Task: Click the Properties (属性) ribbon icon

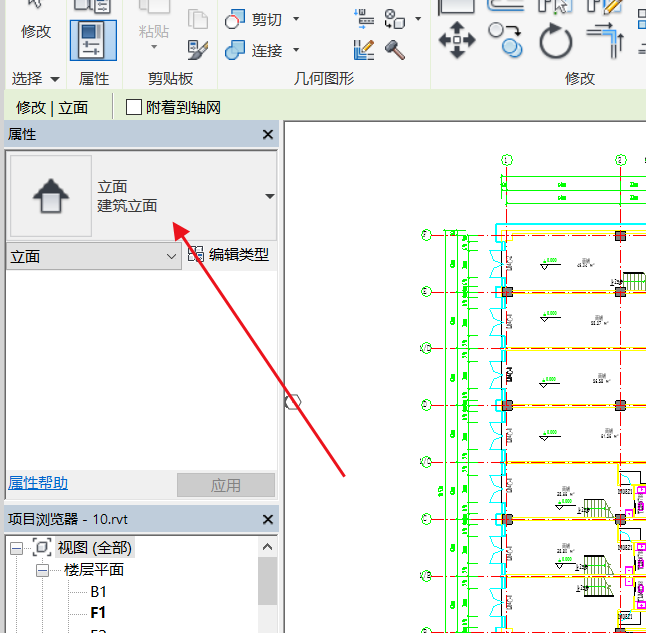Action: 93,41
